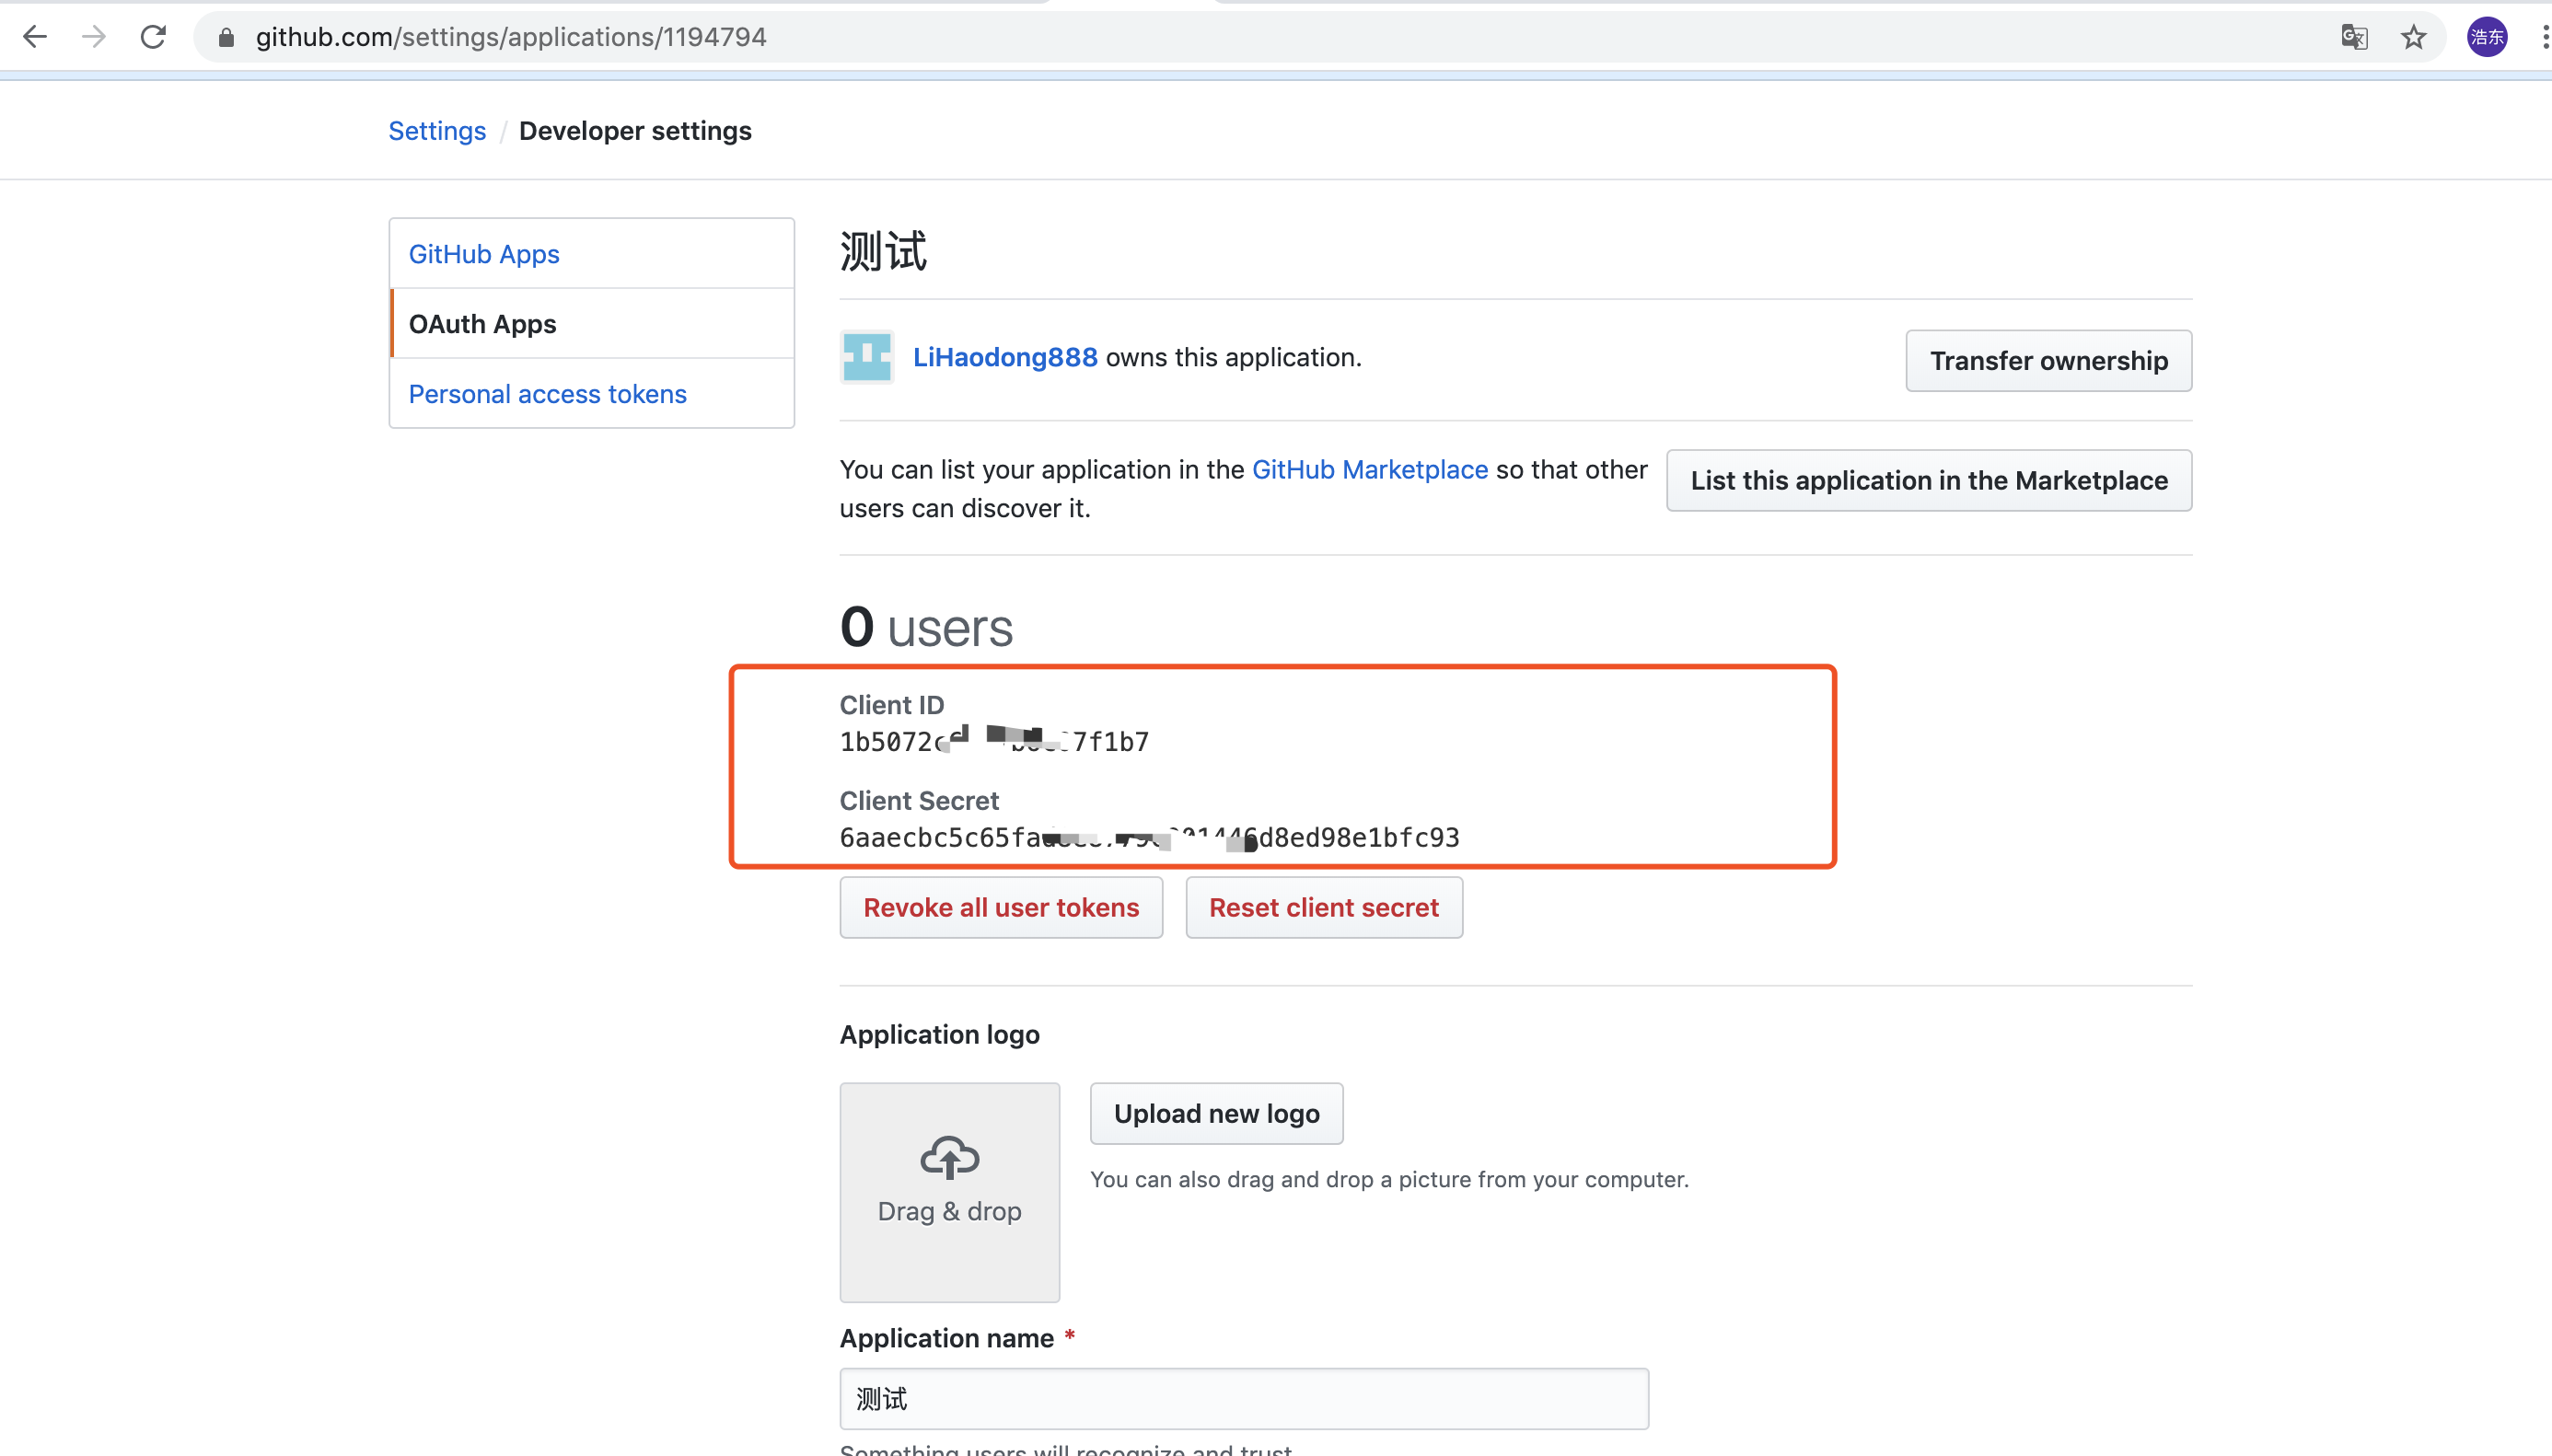This screenshot has height=1456, width=2552.
Task: Click the 测试 application title heading
Action: coord(883,251)
